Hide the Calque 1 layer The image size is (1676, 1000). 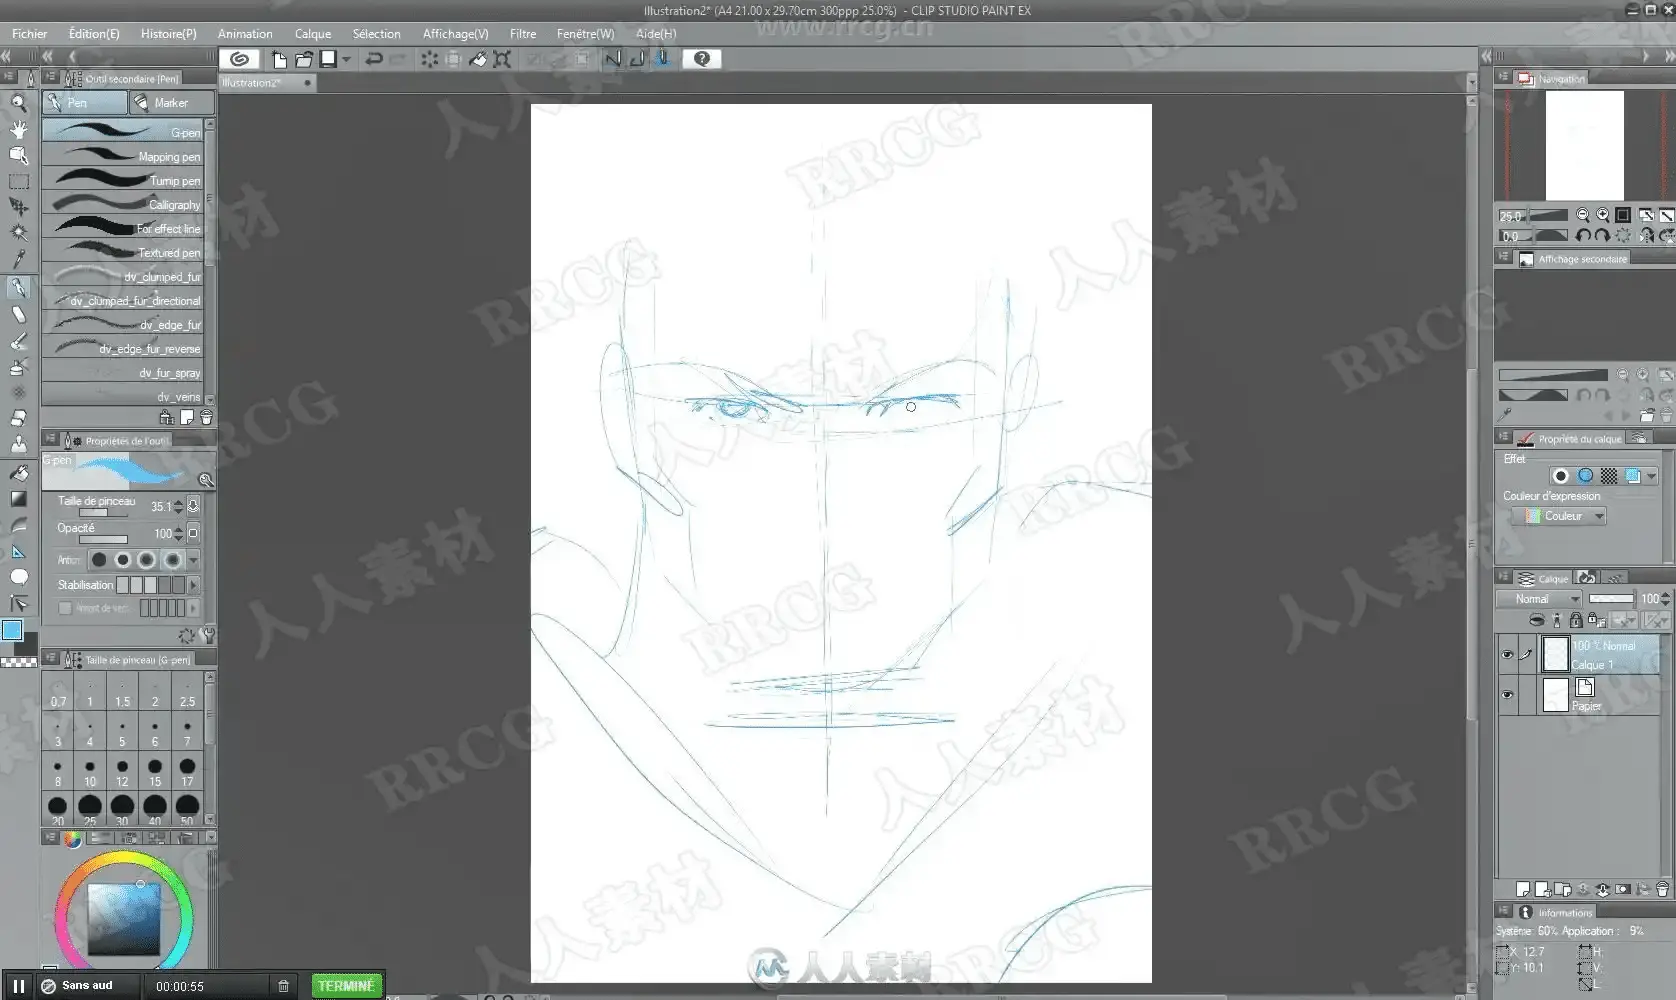[x=1507, y=655]
